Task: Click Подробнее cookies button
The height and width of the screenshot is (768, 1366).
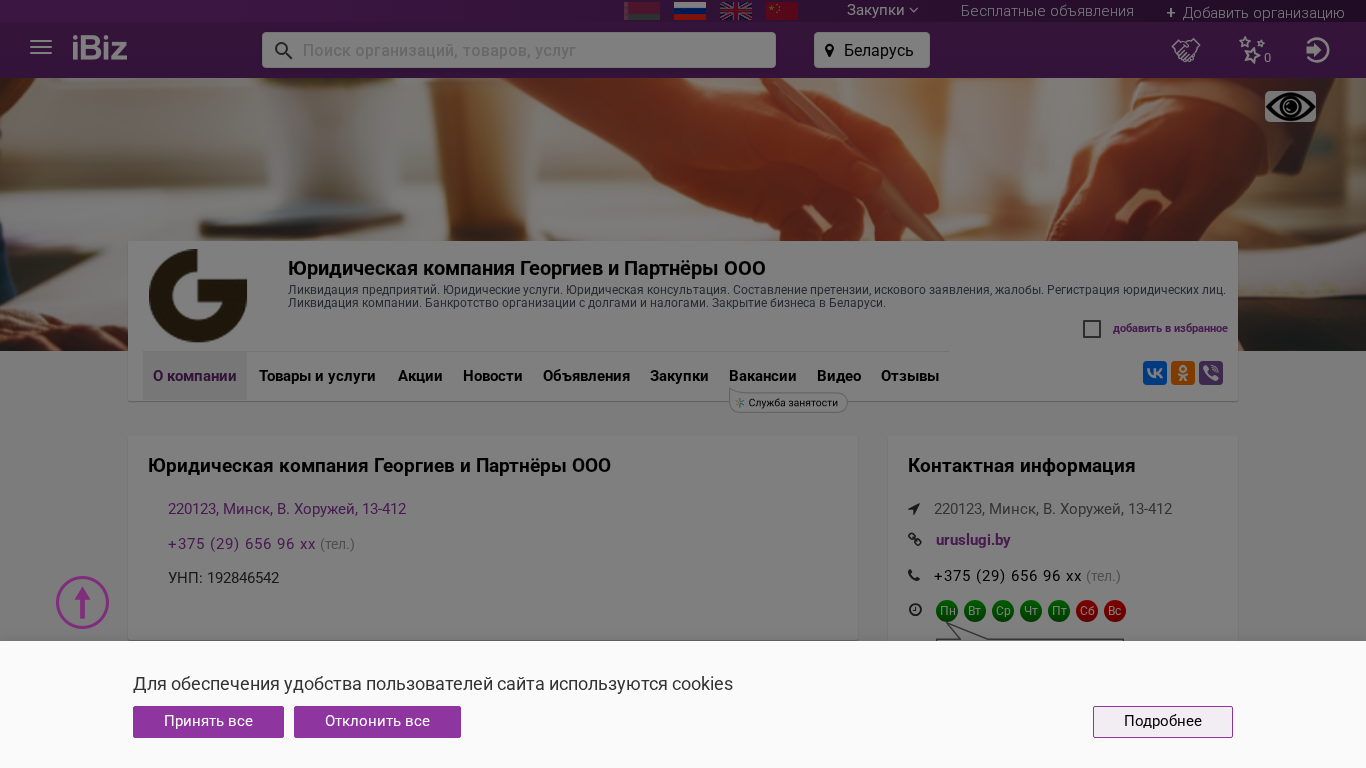Action: coord(1163,722)
